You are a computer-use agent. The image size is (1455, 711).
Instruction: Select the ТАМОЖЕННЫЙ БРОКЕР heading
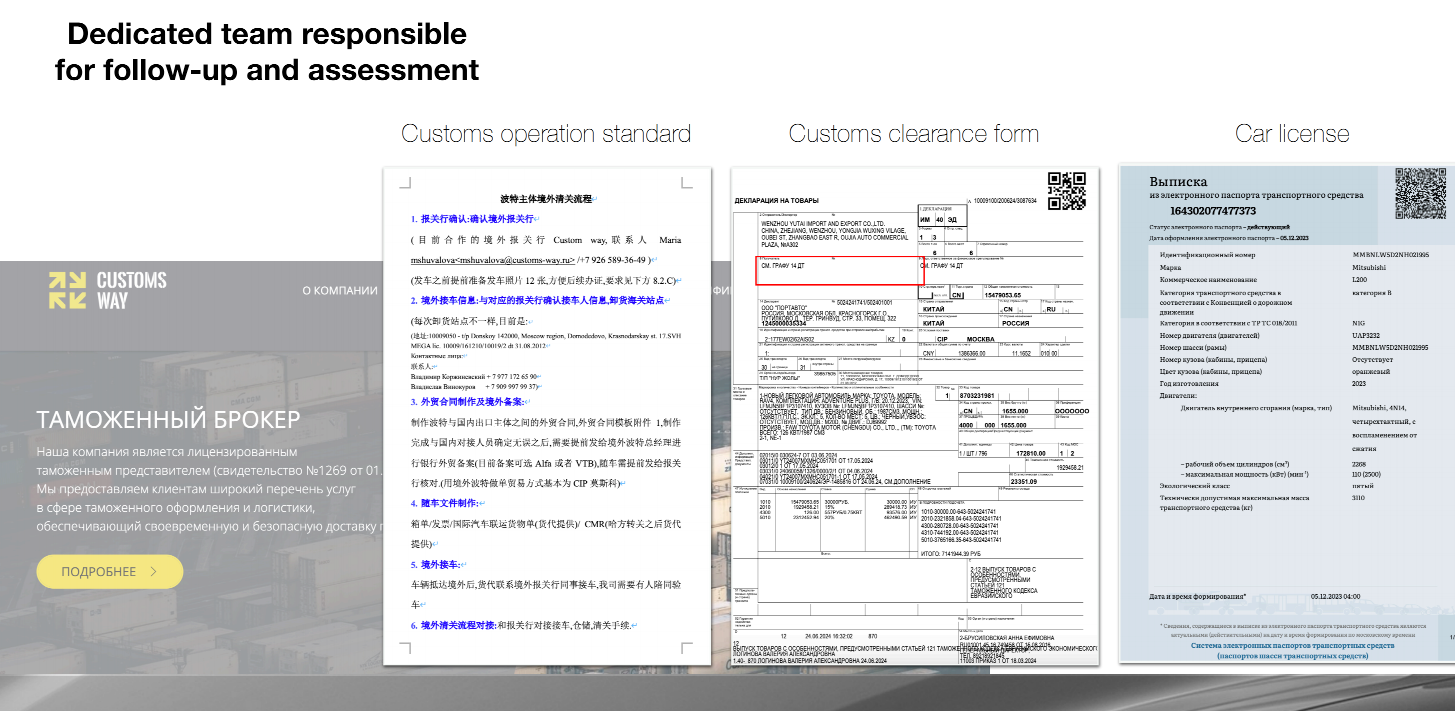pos(168,418)
